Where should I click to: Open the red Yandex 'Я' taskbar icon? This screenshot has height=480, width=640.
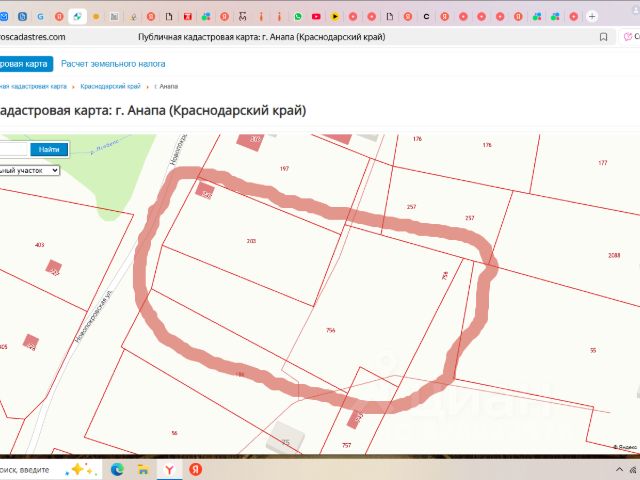pyautogui.click(x=196, y=469)
